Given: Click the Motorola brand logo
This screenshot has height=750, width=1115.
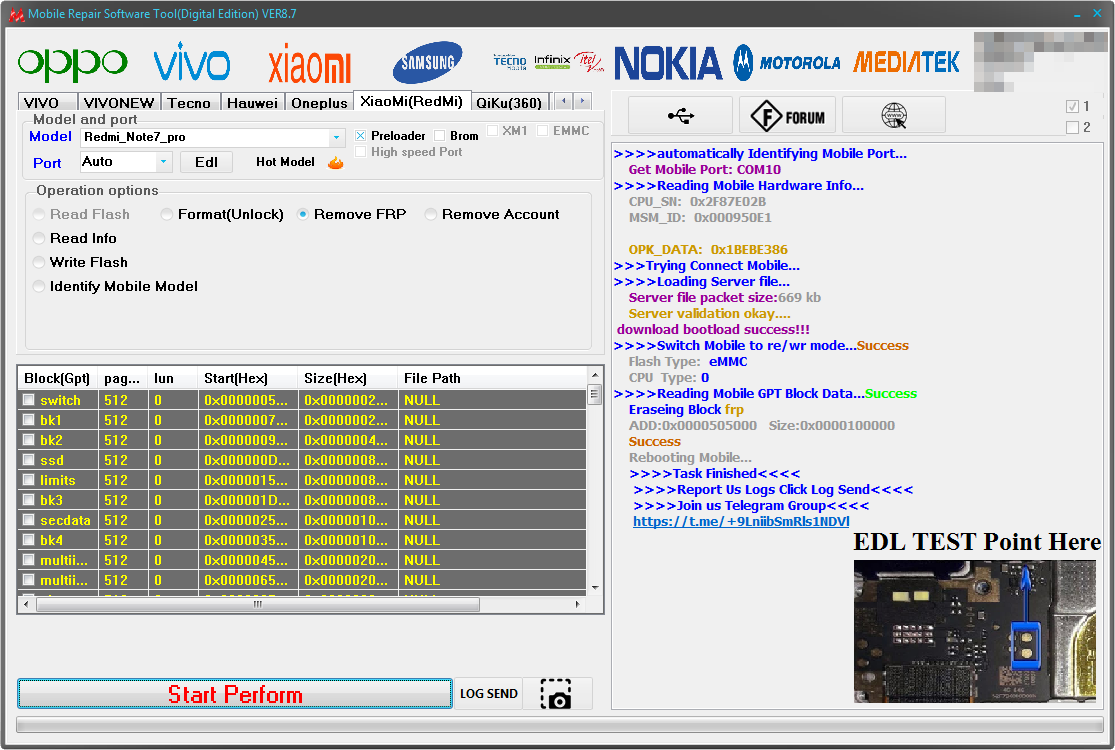Looking at the screenshot, I should point(787,63).
